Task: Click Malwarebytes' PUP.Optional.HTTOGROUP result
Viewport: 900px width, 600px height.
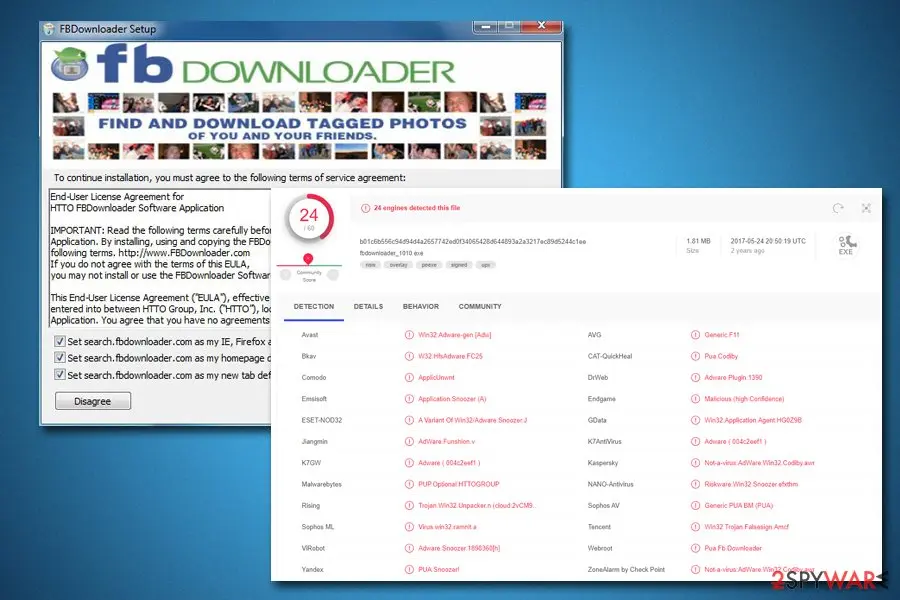Action: coord(459,484)
